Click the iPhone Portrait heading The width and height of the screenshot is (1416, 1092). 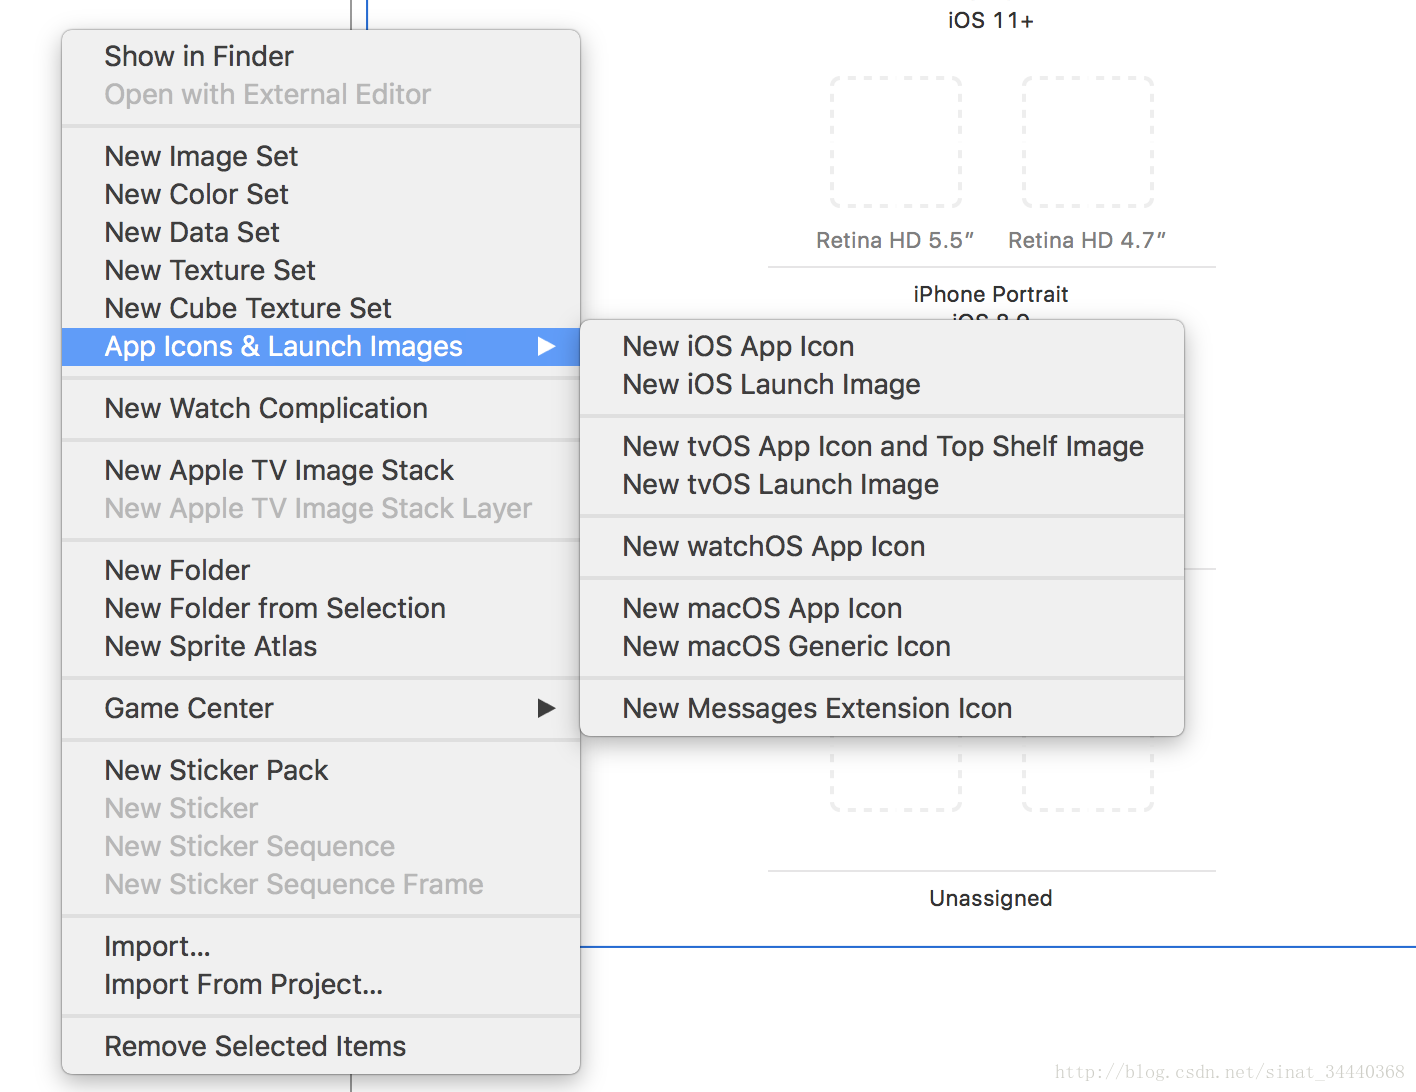991,294
